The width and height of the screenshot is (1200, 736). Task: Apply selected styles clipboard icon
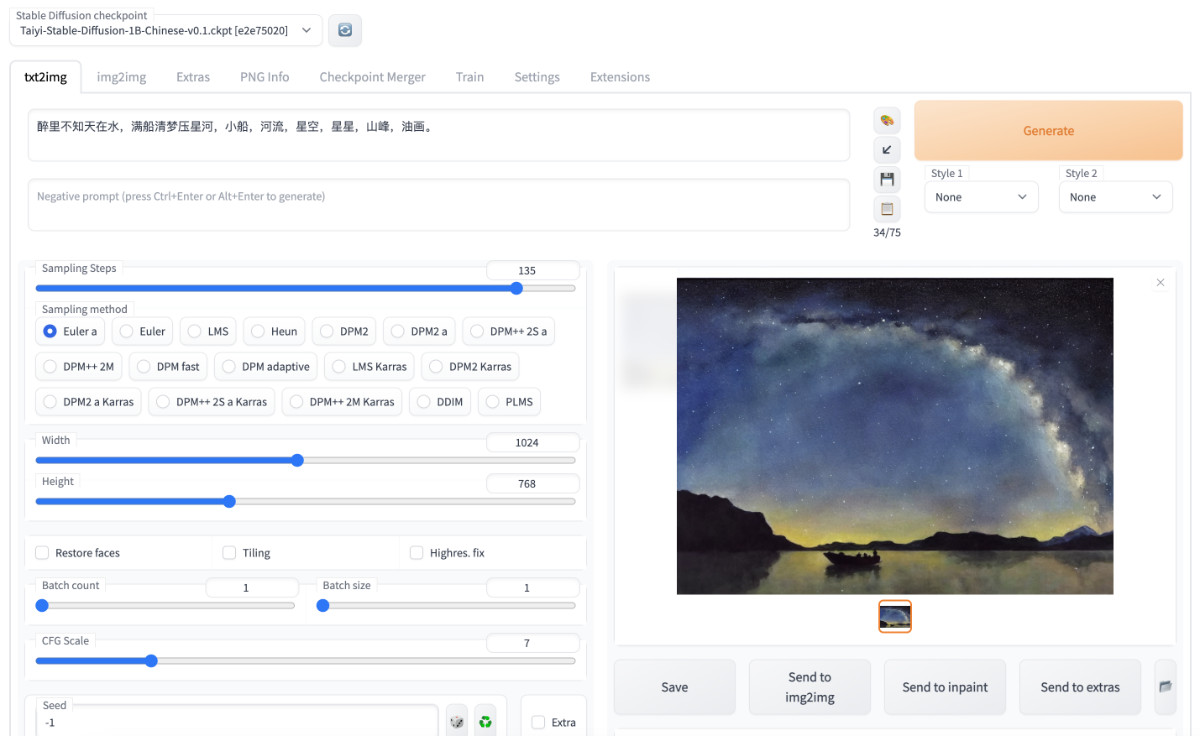coord(886,209)
